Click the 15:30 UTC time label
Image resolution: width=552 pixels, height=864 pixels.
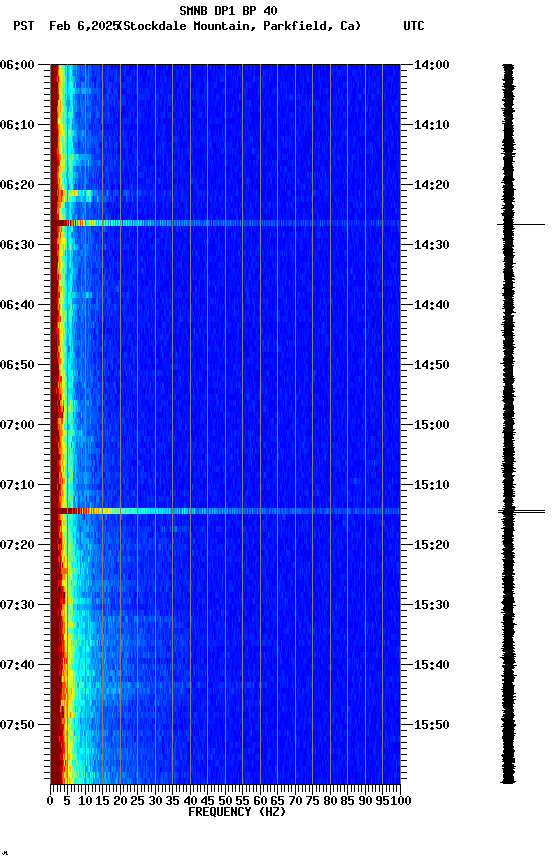[432, 605]
